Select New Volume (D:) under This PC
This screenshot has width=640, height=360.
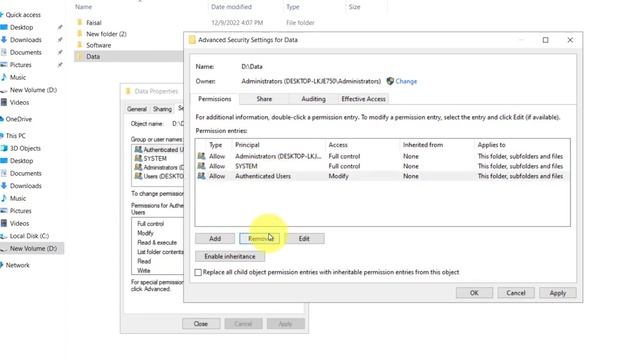33,249
